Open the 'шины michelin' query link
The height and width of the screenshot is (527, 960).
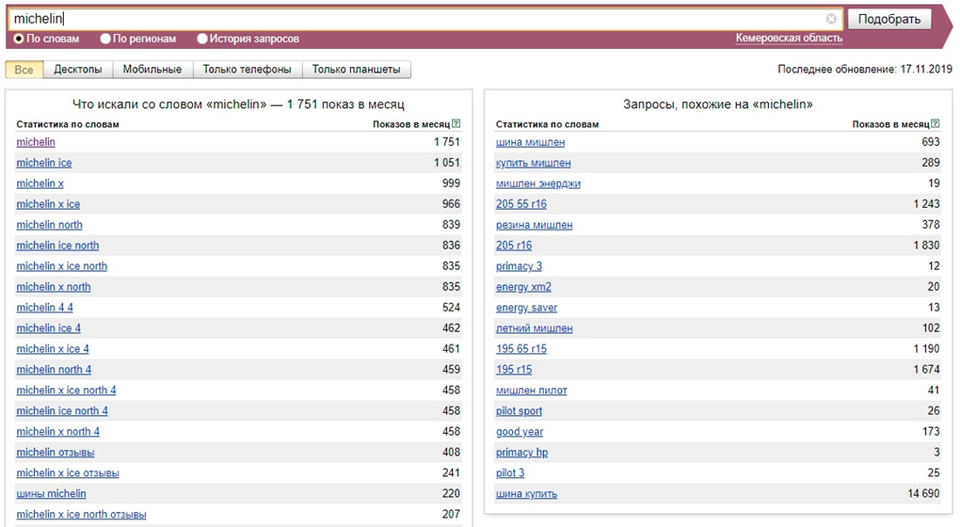(x=51, y=494)
